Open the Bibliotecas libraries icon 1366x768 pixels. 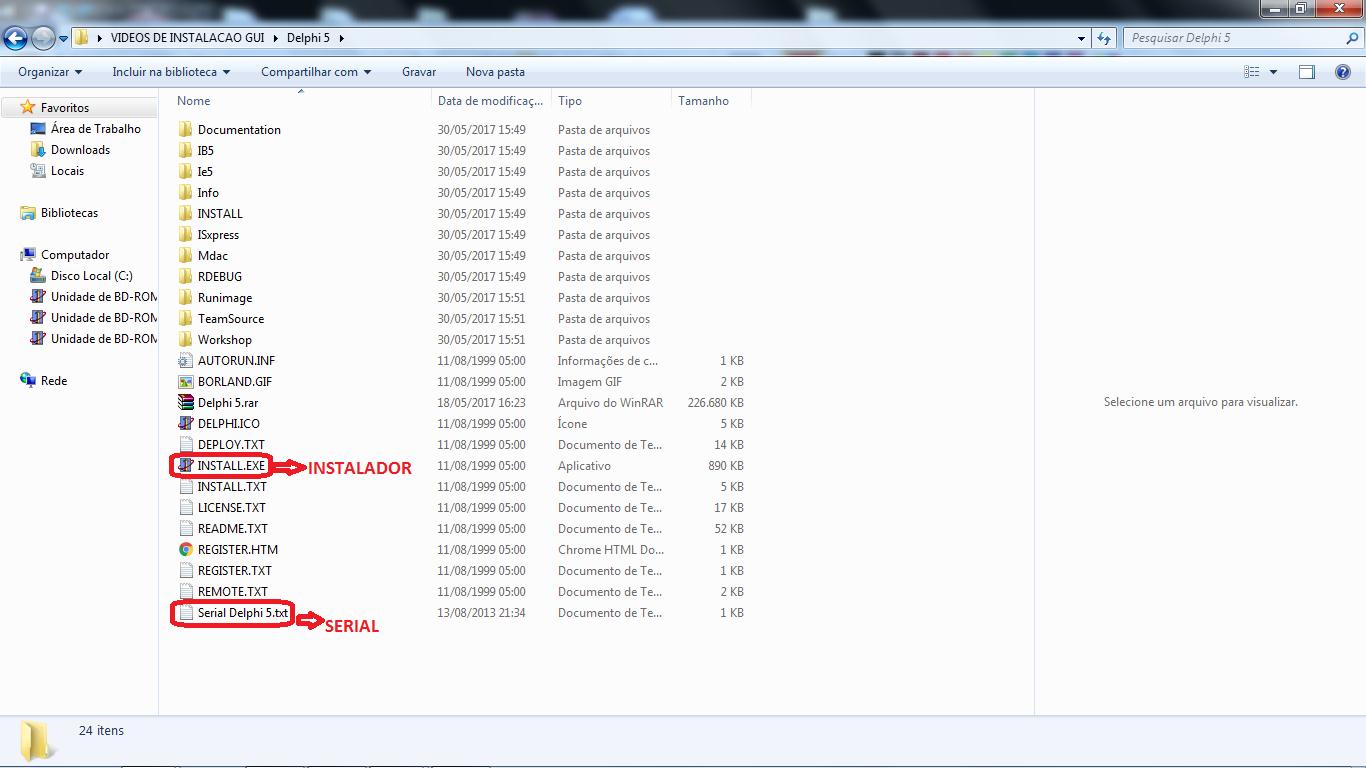[28, 212]
